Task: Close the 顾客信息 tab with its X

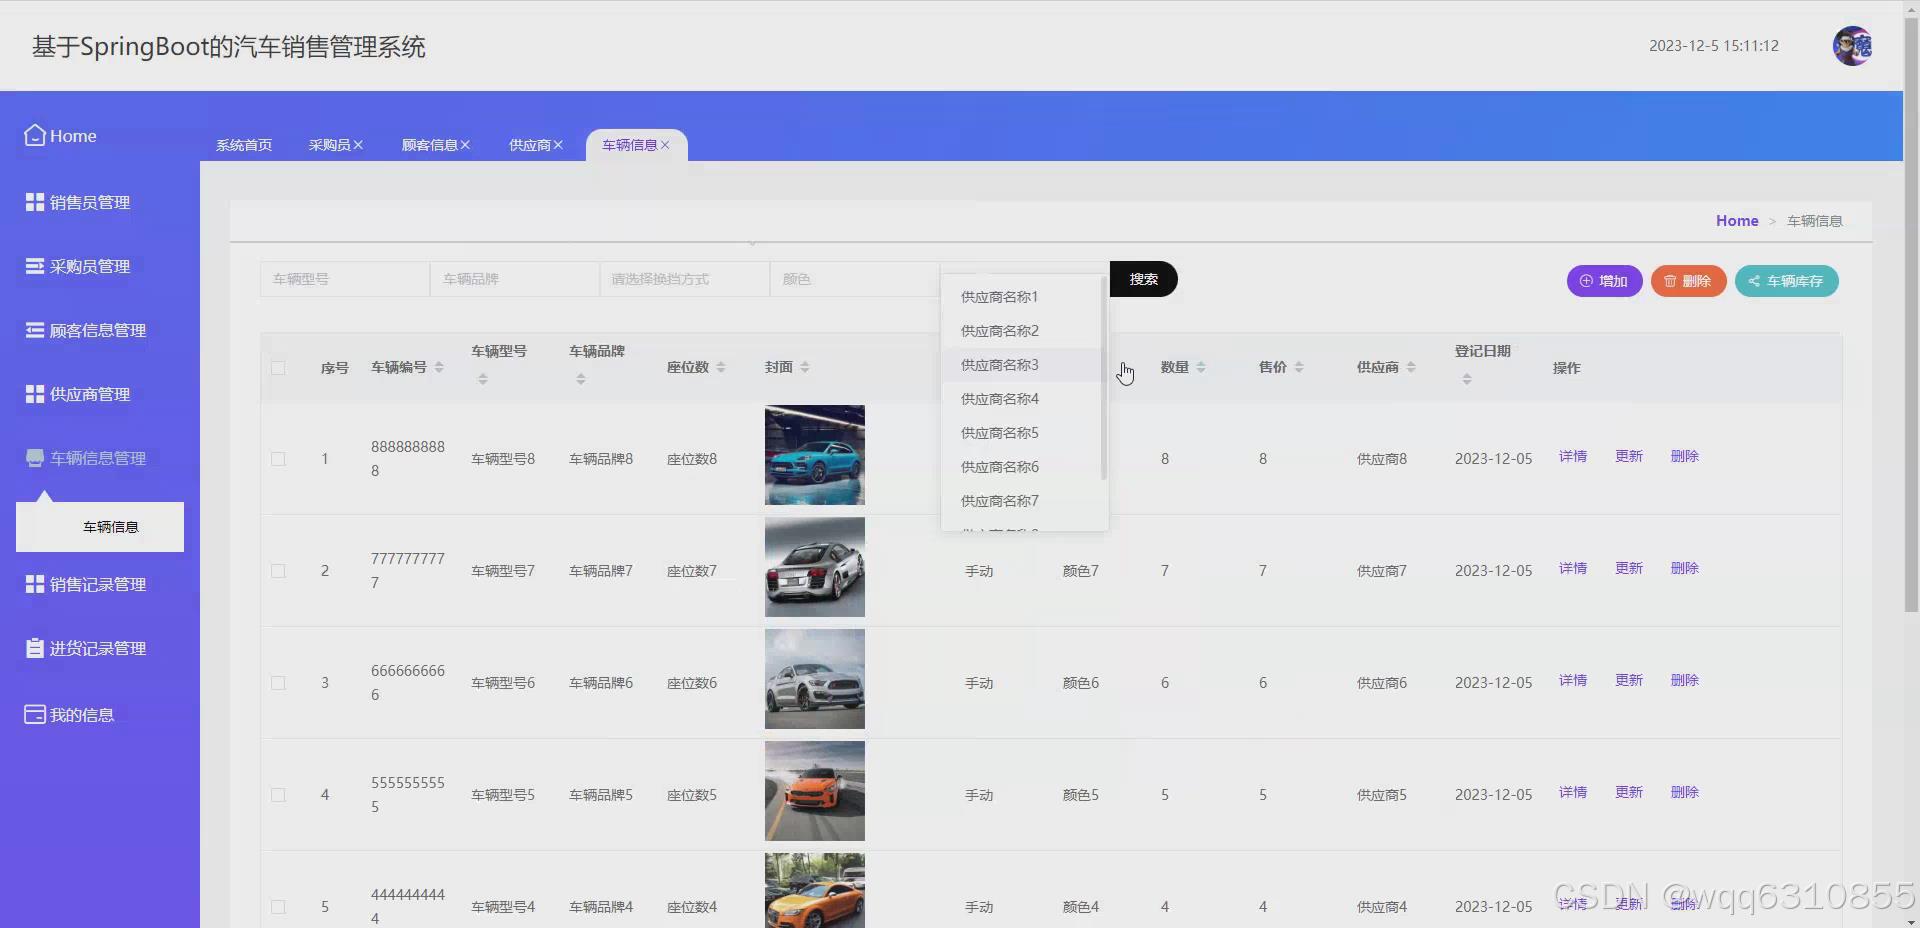Action: pos(465,145)
